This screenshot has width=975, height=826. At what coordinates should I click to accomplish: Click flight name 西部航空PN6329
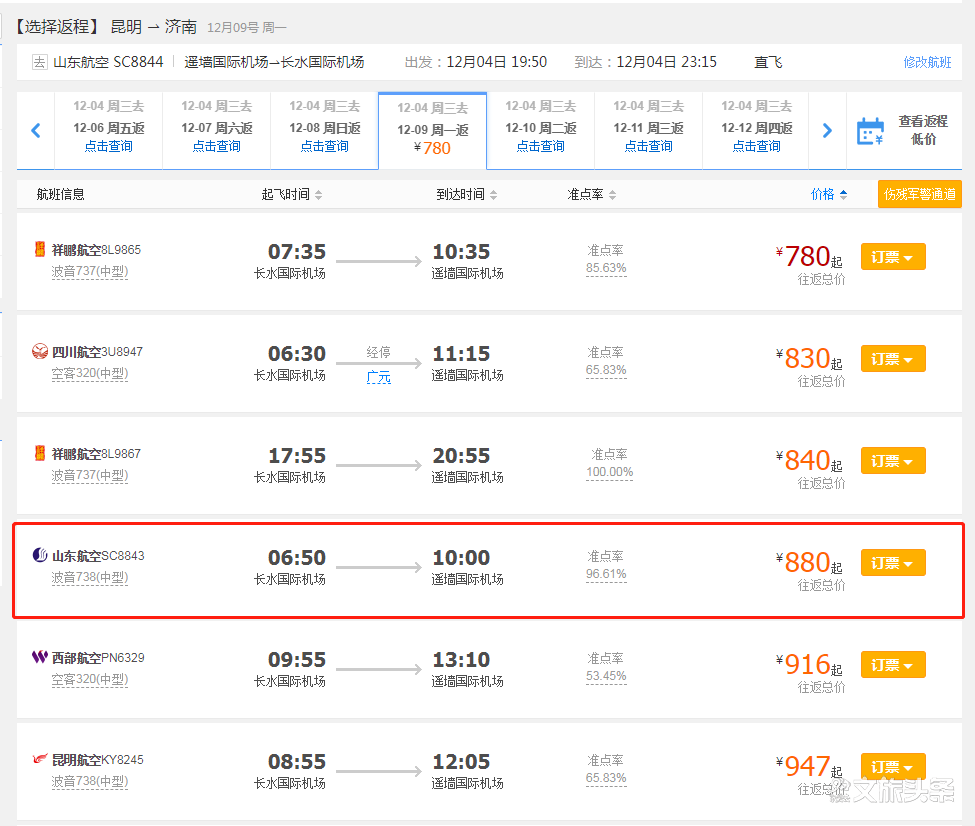coord(98,658)
